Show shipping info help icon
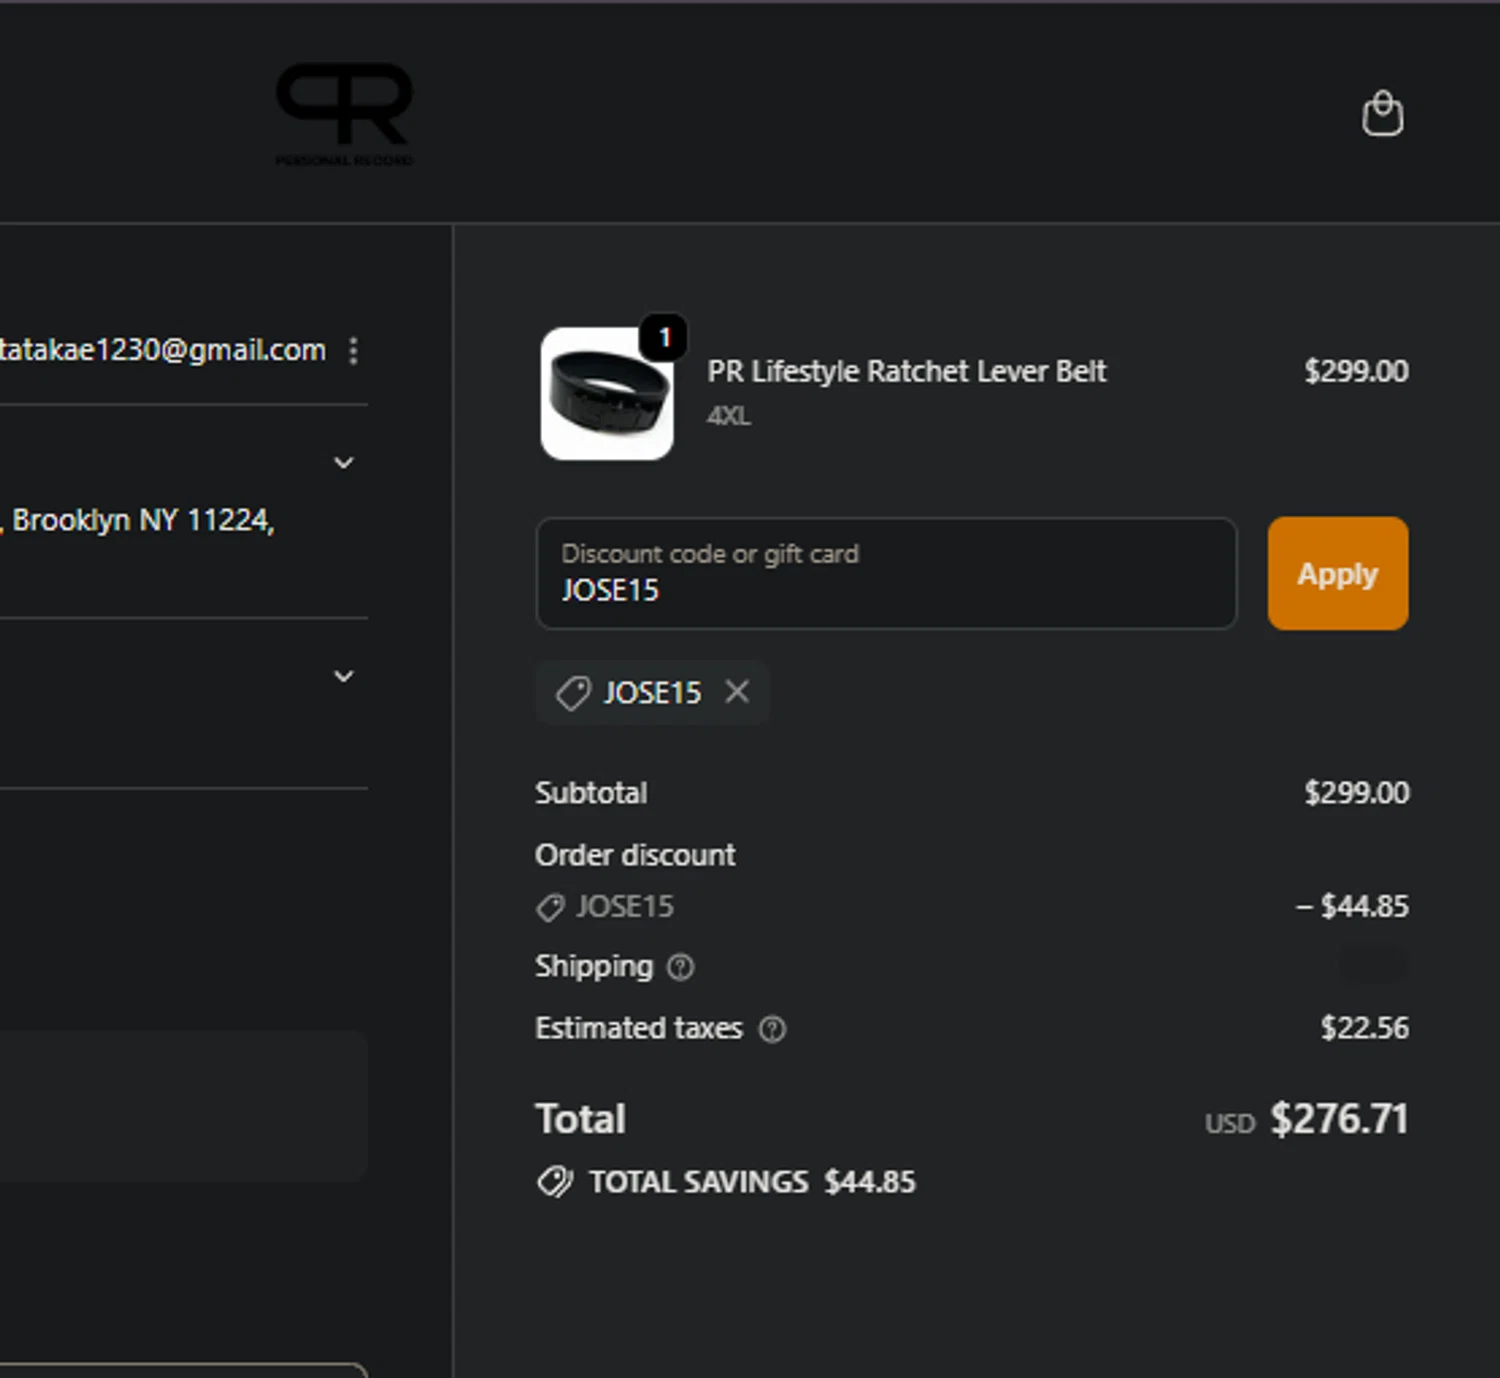 pyautogui.click(x=680, y=967)
